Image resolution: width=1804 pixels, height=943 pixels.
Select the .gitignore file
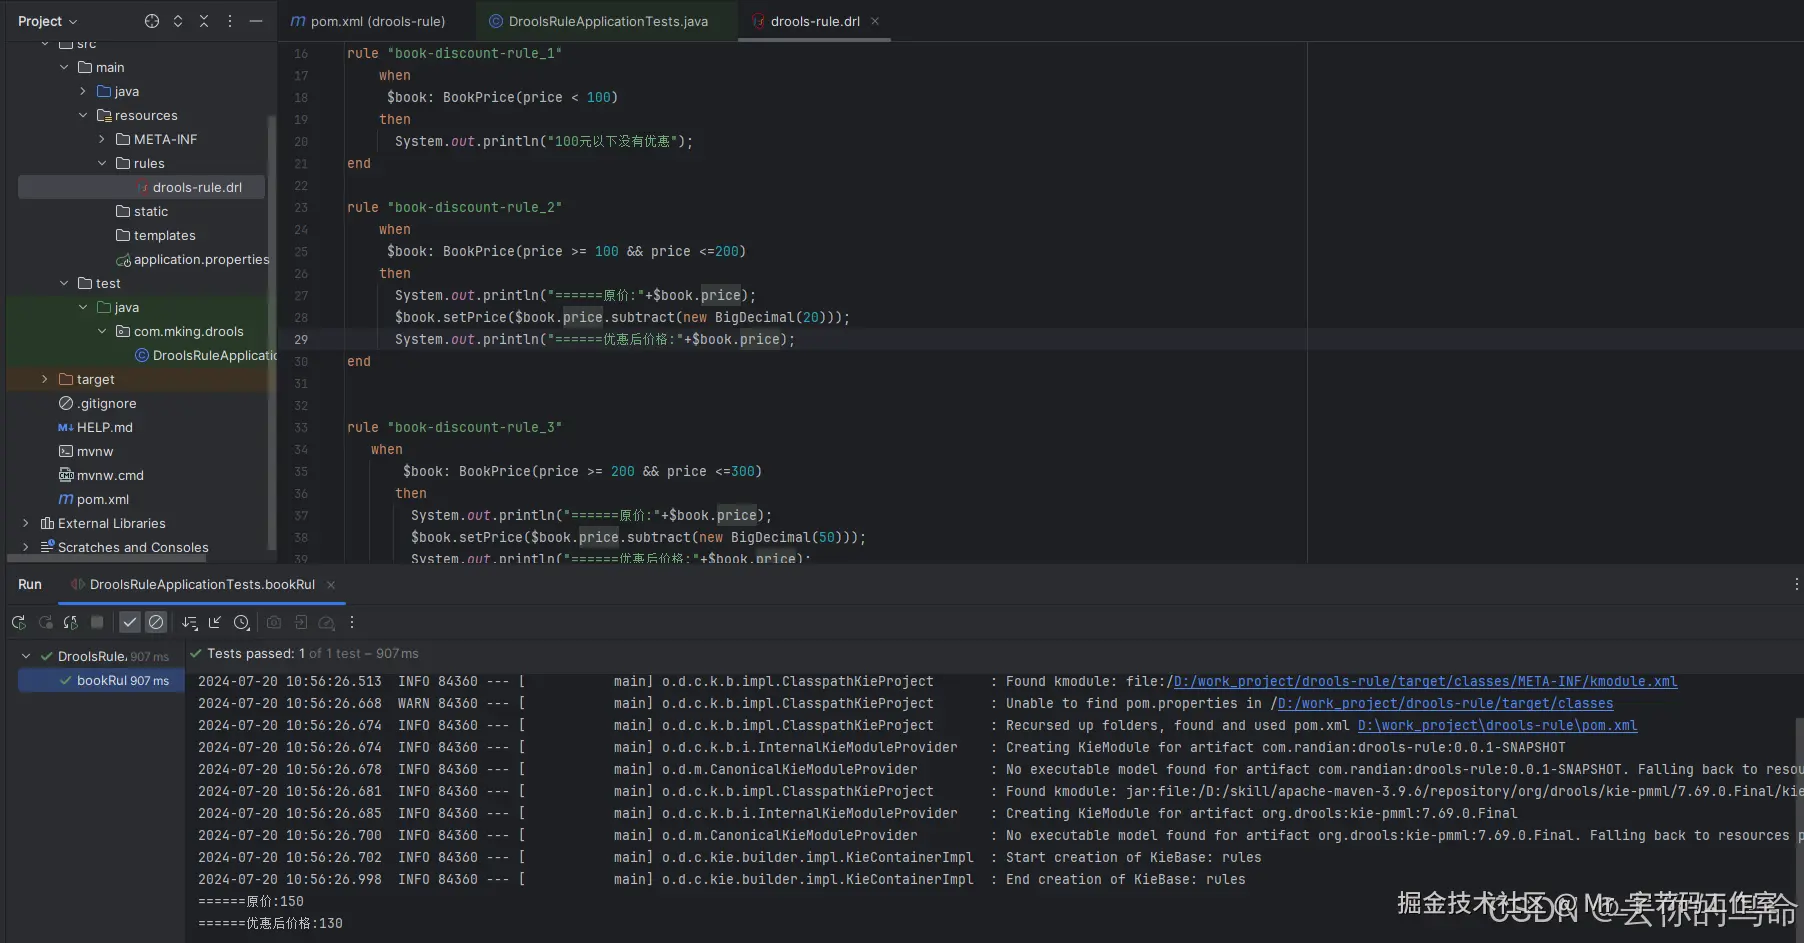click(97, 403)
